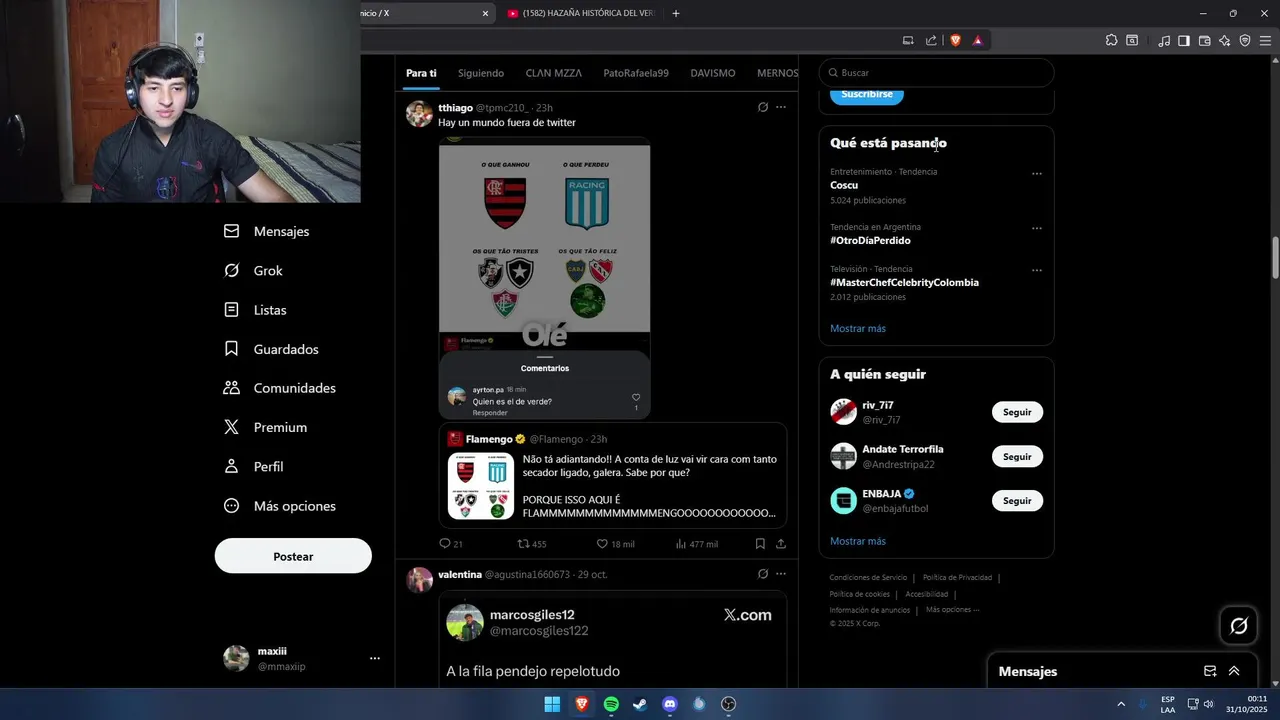The height and width of the screenshot is (720, 1280).
Task: View analytics showing 477 mil views
Action: click(697, 544)
